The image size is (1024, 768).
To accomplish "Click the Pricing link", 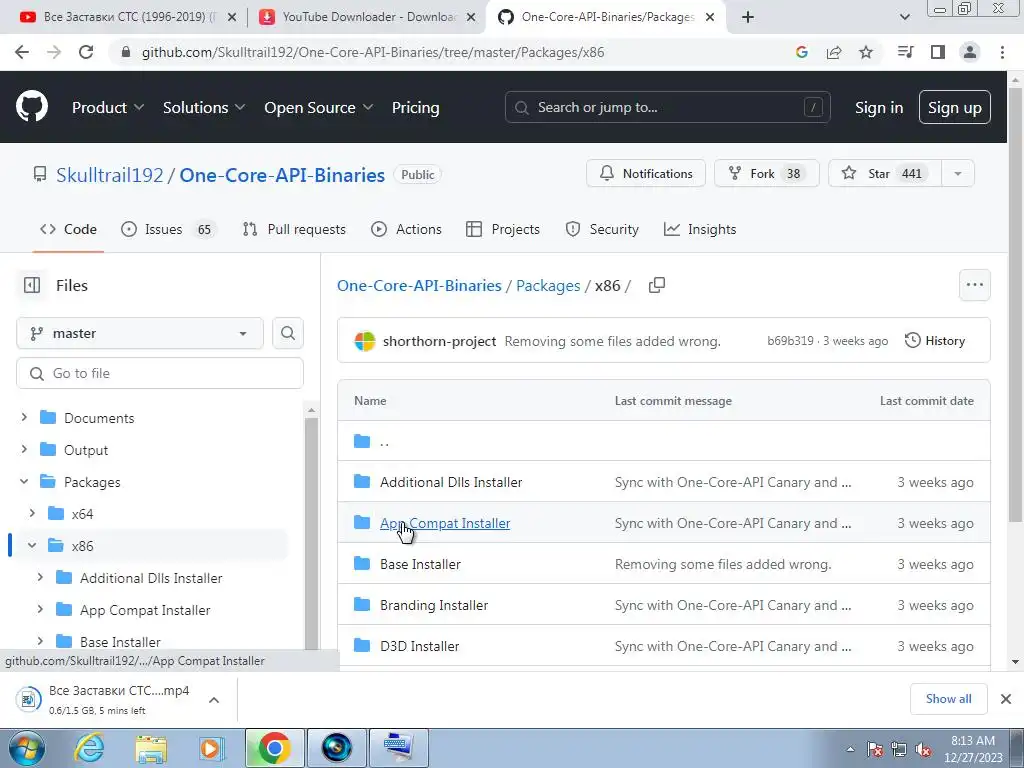I will click(x=415, y=107).
